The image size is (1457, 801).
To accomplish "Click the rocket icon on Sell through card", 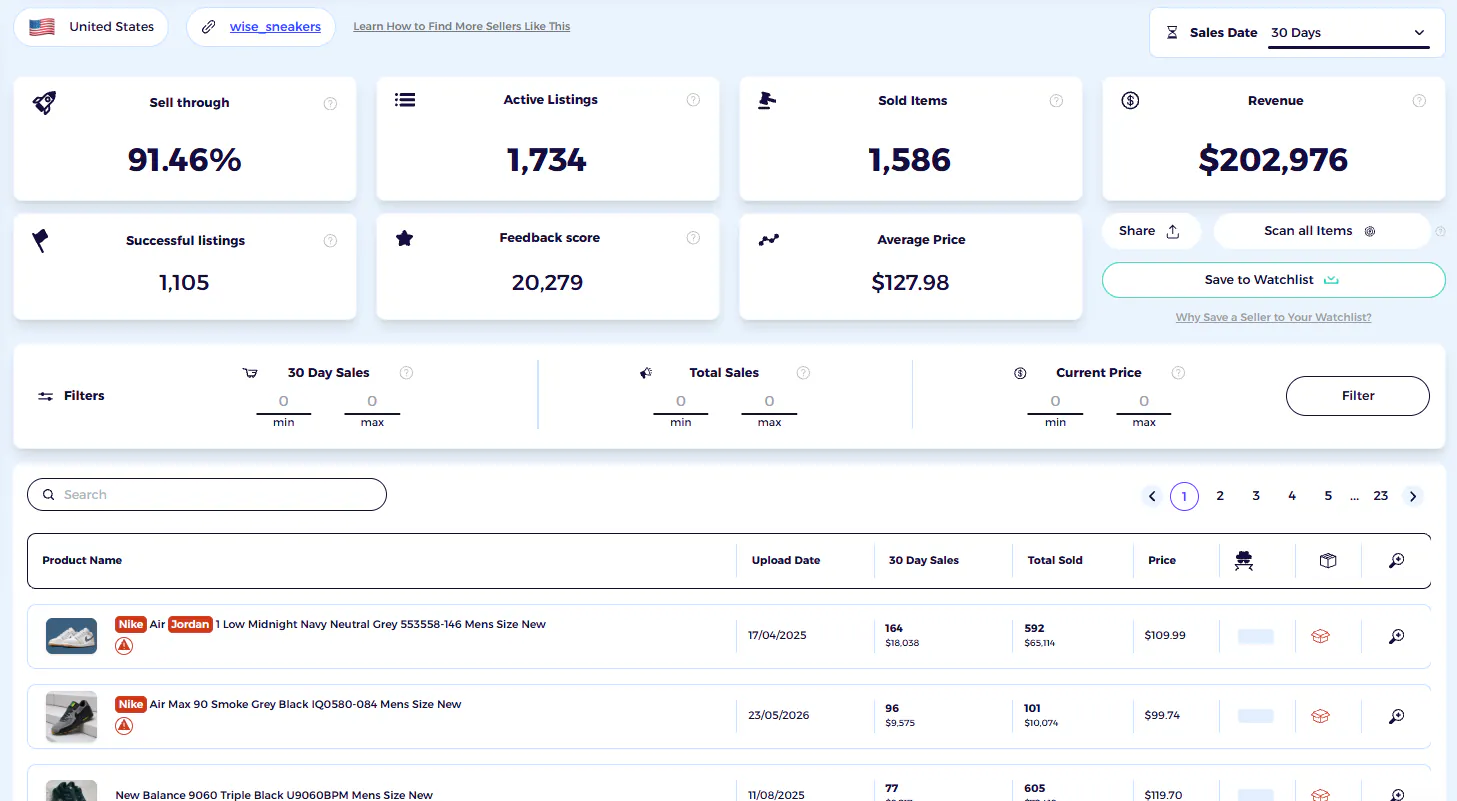I will point(44,102).
